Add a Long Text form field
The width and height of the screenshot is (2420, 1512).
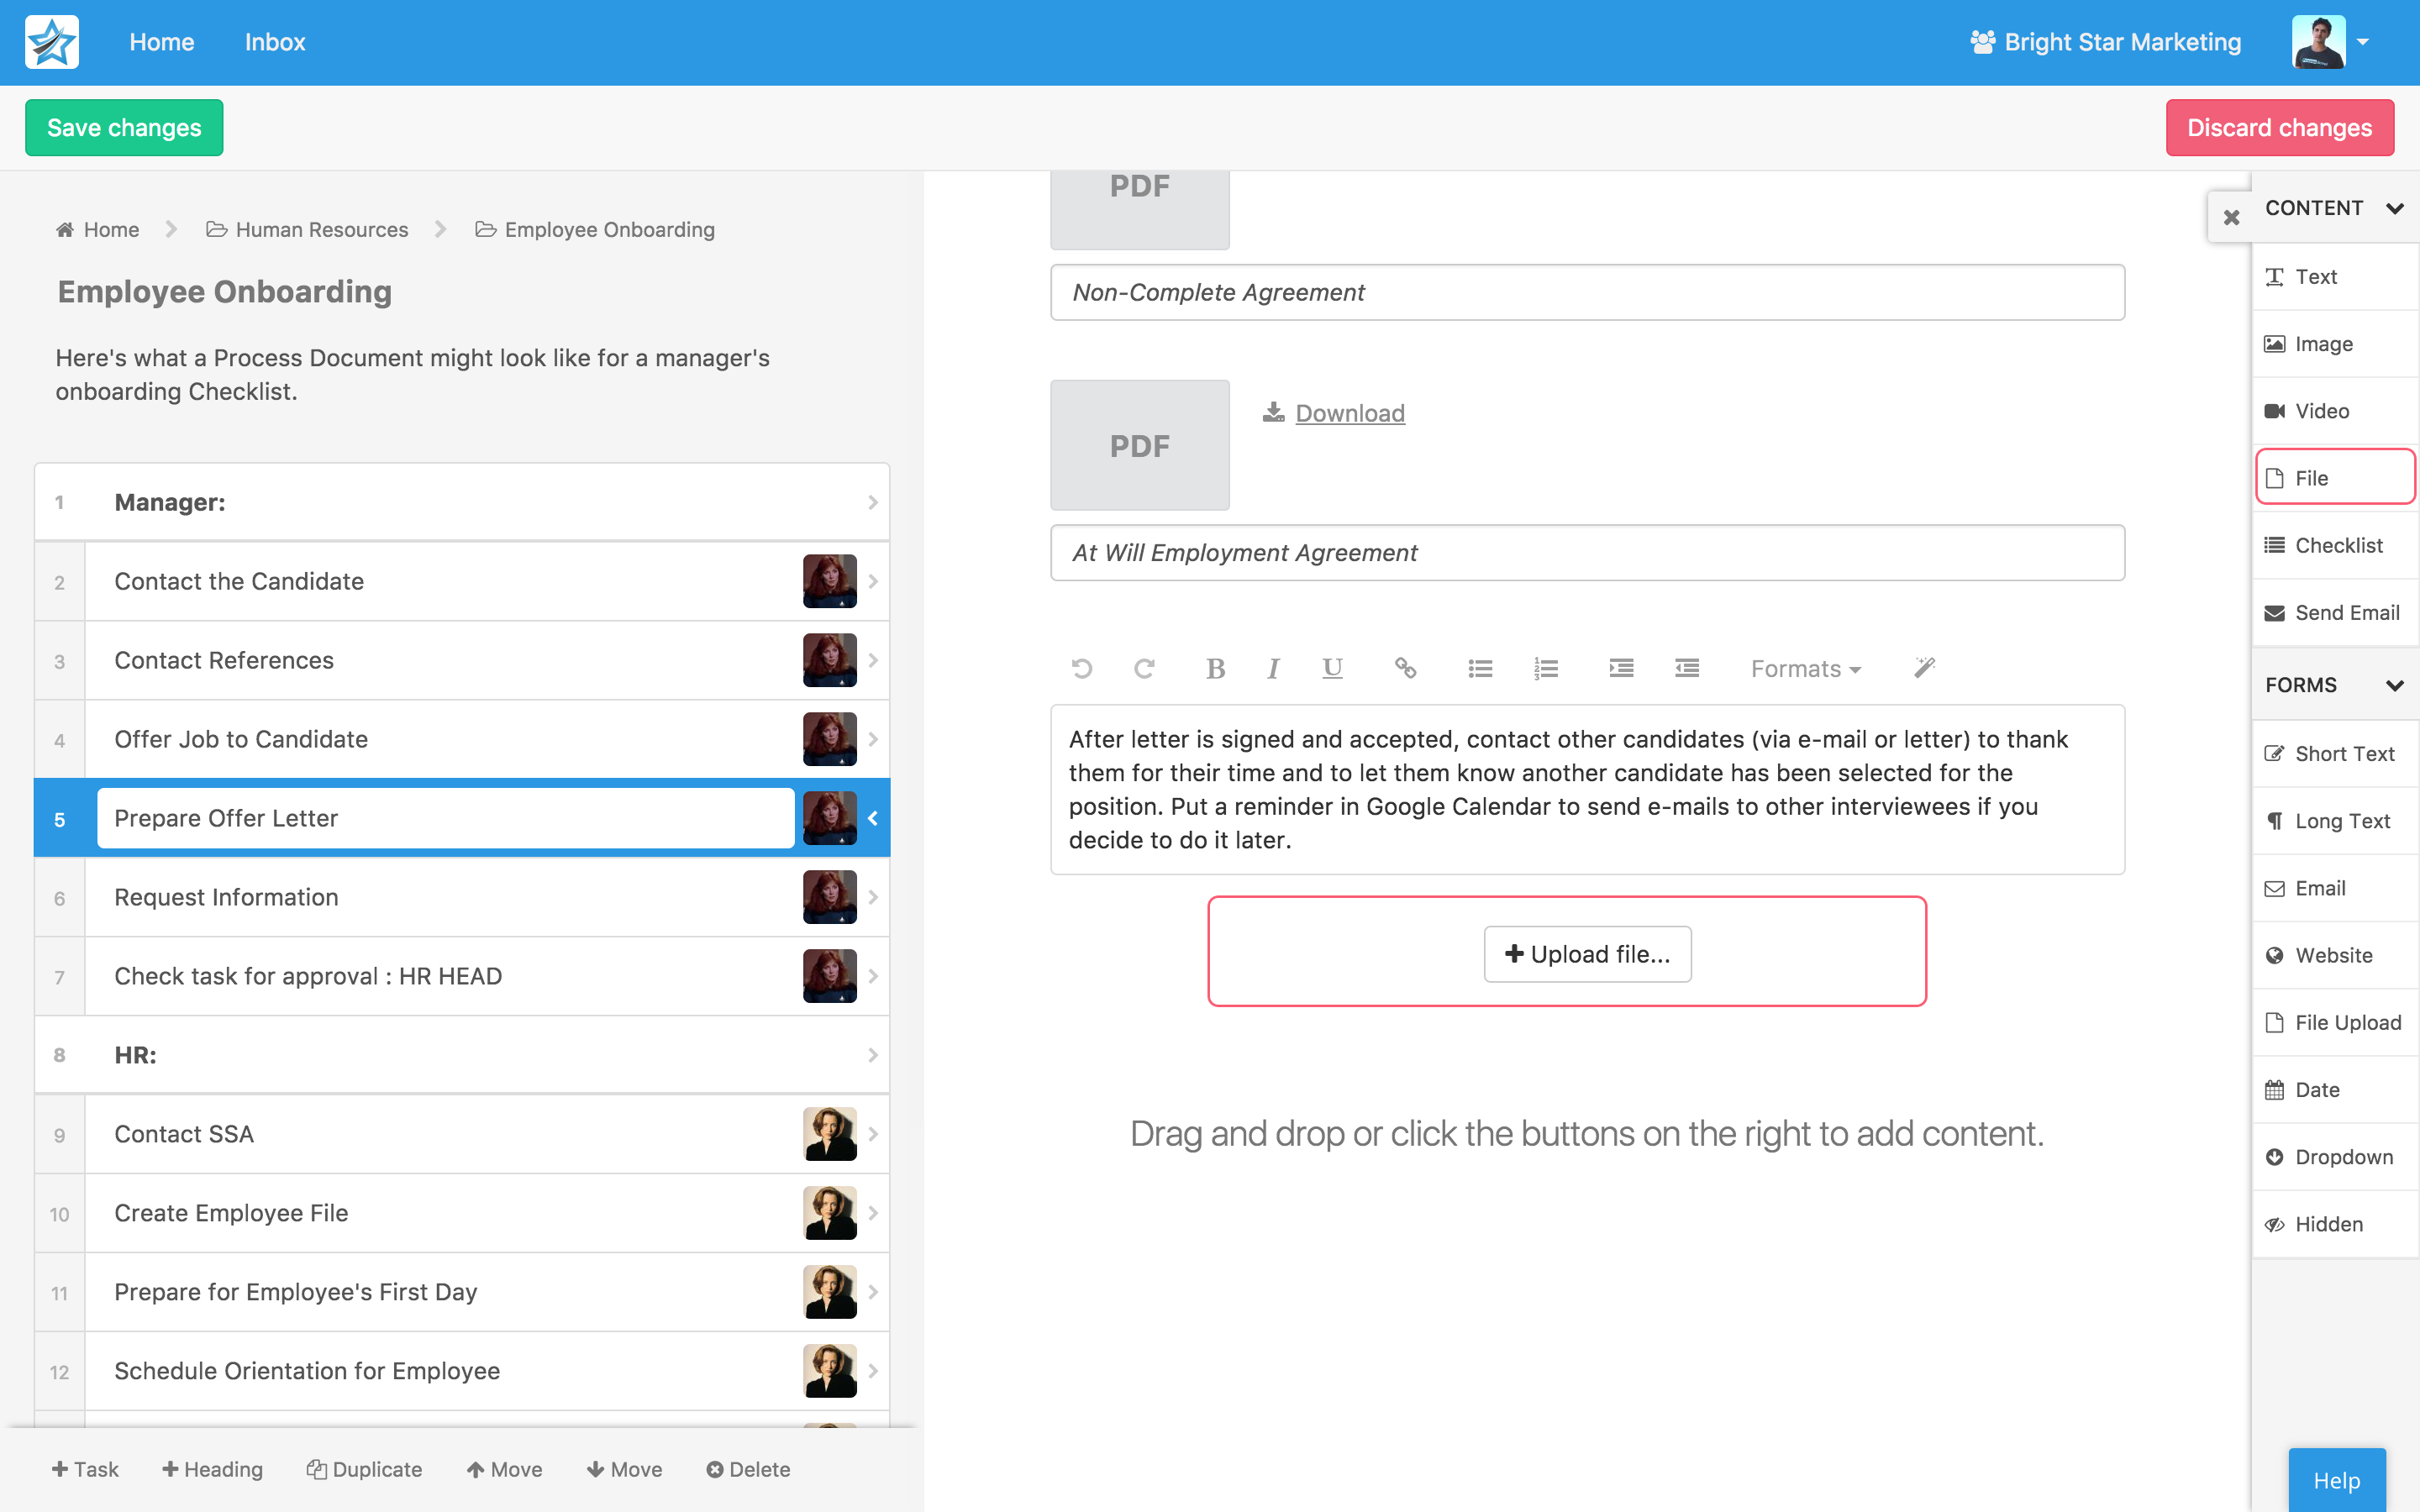2336,820
